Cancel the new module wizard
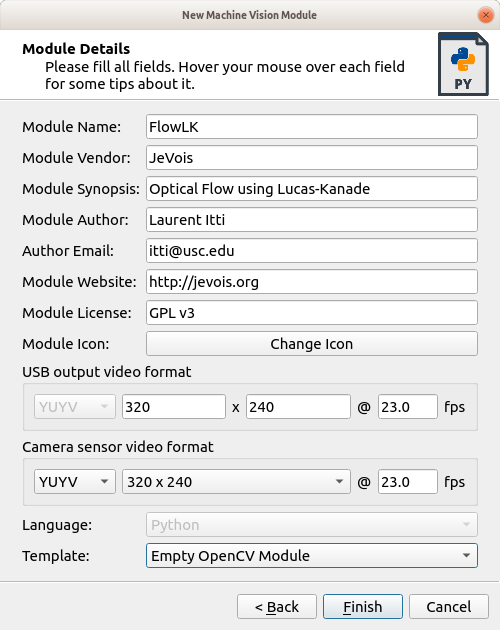The image size is (500, 630). coord(449,607)
